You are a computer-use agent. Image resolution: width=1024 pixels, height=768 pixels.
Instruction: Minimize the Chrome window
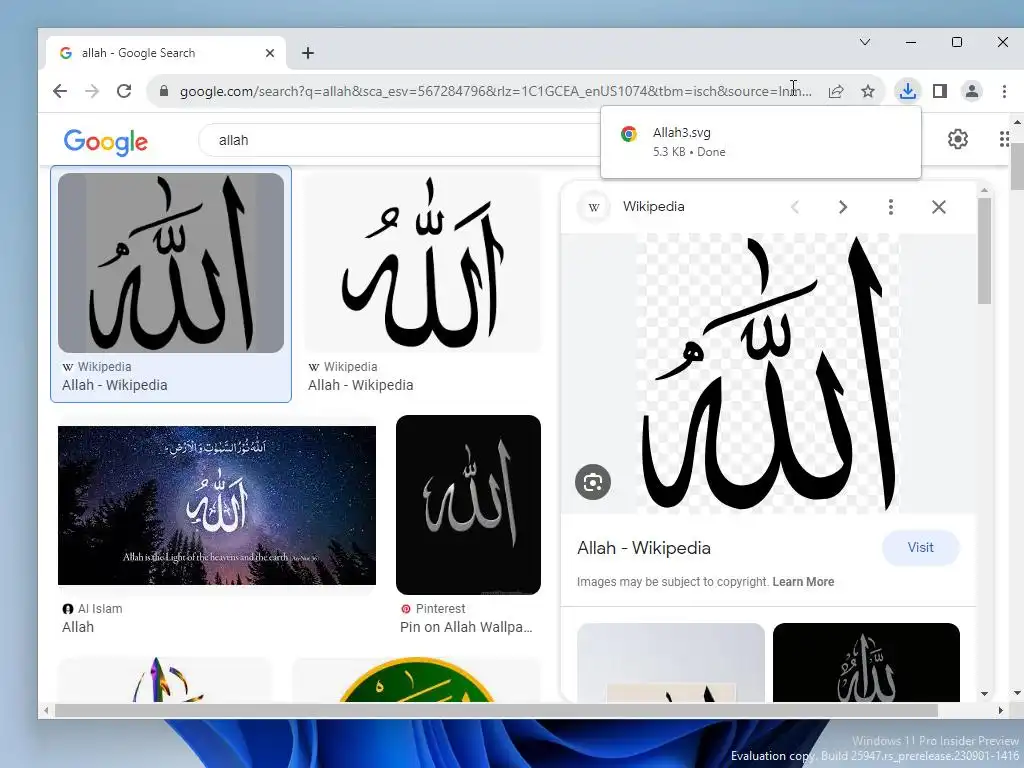click(x=910, y=42)
